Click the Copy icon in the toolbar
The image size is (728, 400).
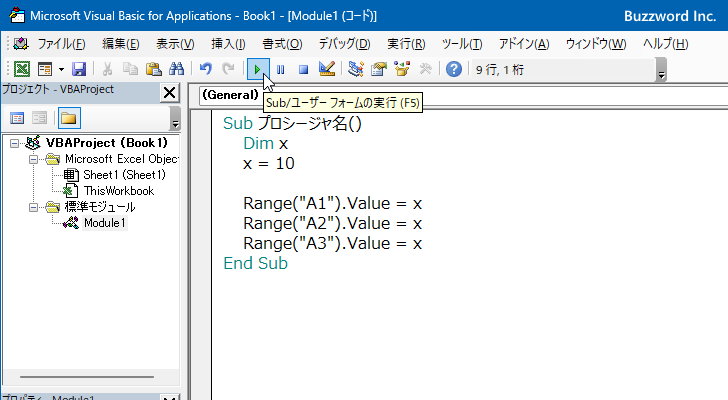130,70
